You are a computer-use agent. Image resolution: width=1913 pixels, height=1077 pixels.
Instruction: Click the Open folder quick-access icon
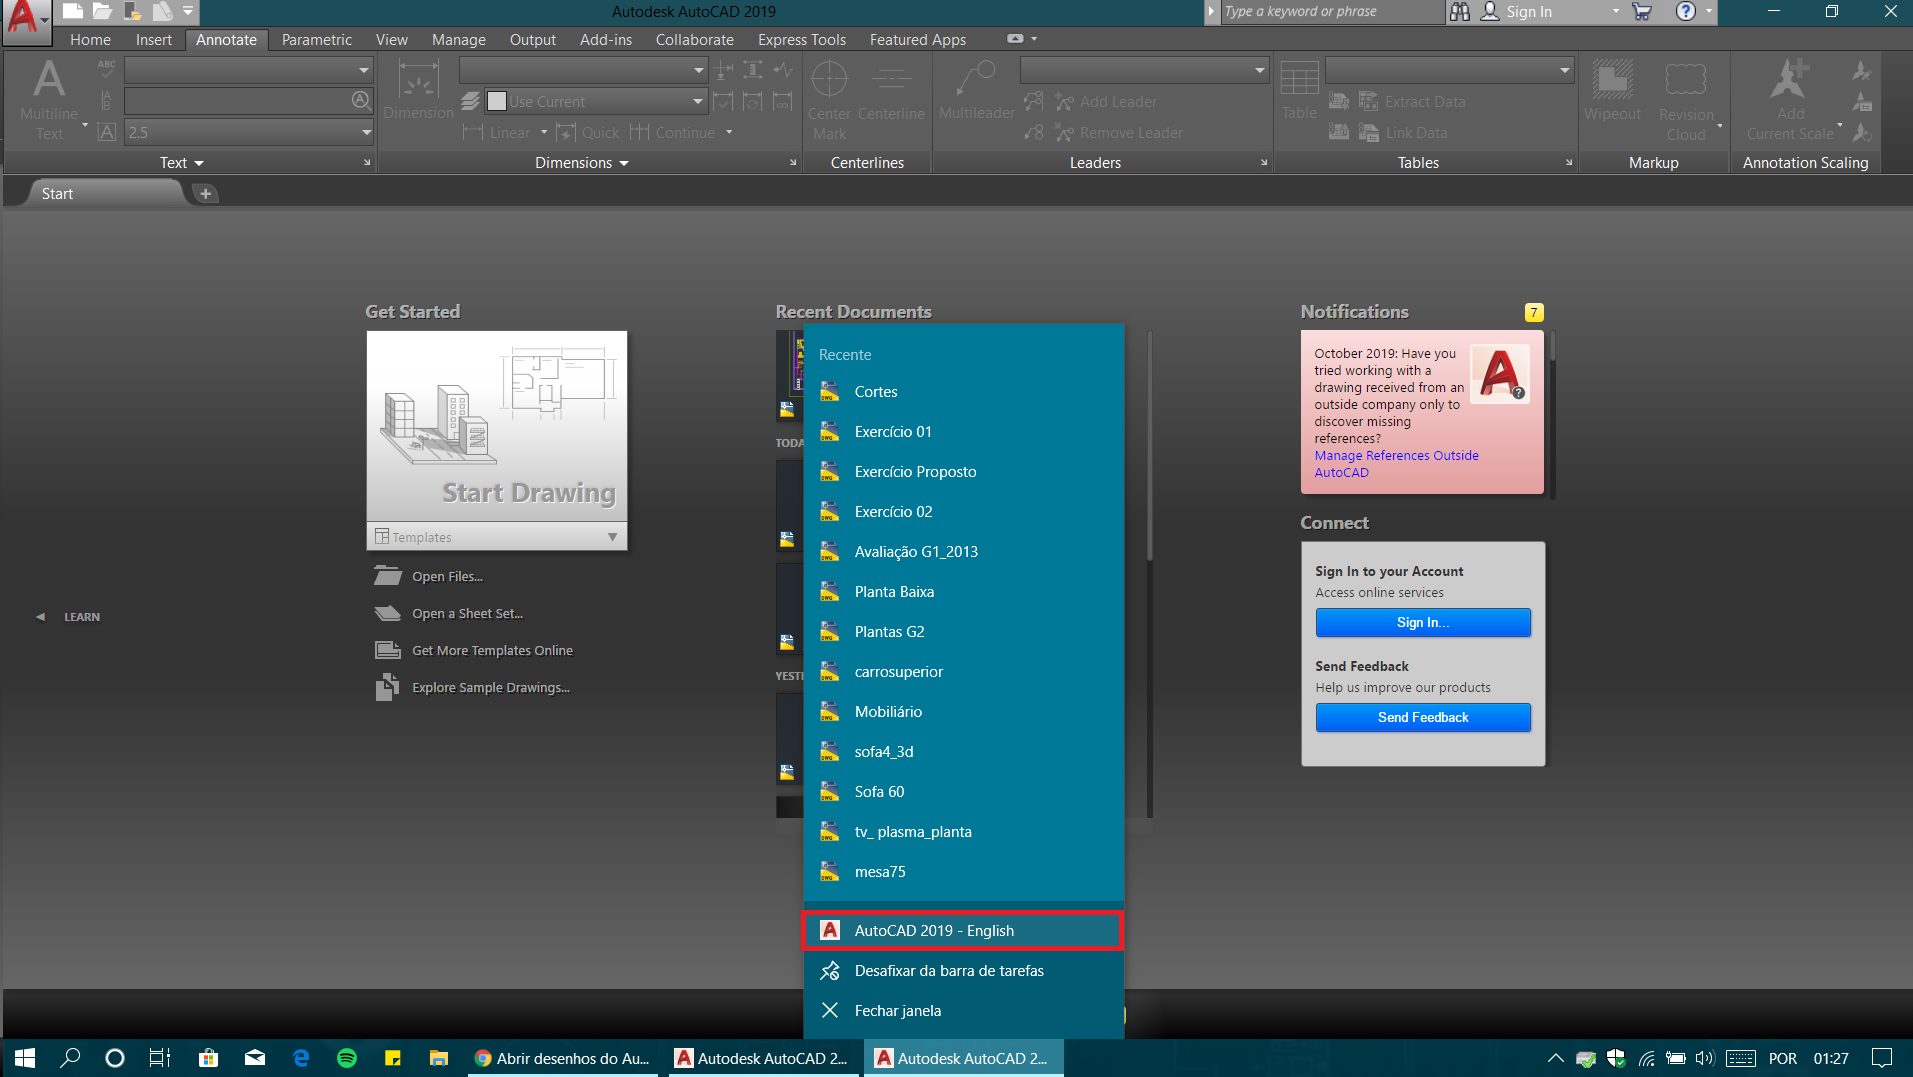102,11
